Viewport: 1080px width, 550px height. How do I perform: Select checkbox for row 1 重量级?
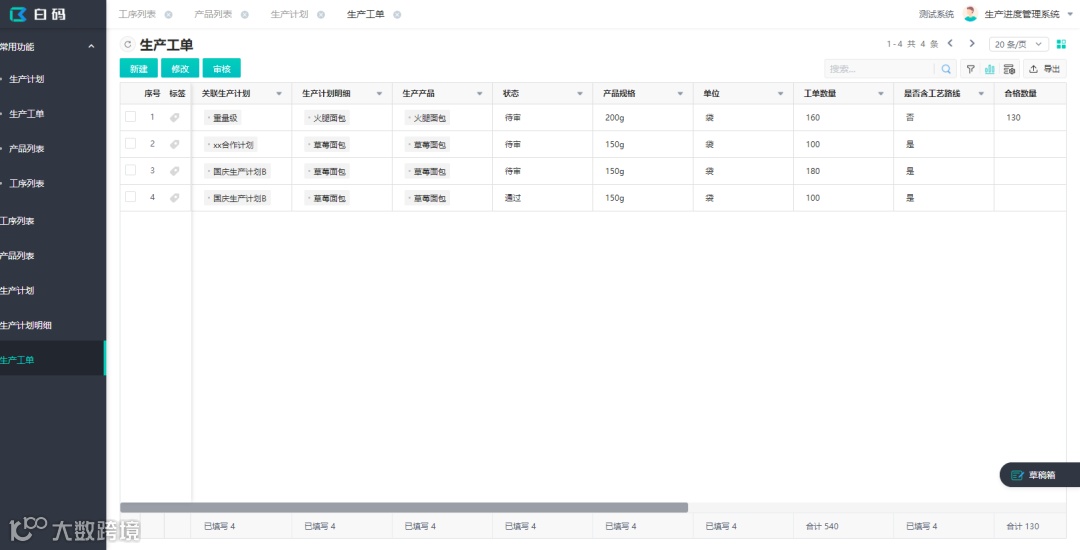130,117
